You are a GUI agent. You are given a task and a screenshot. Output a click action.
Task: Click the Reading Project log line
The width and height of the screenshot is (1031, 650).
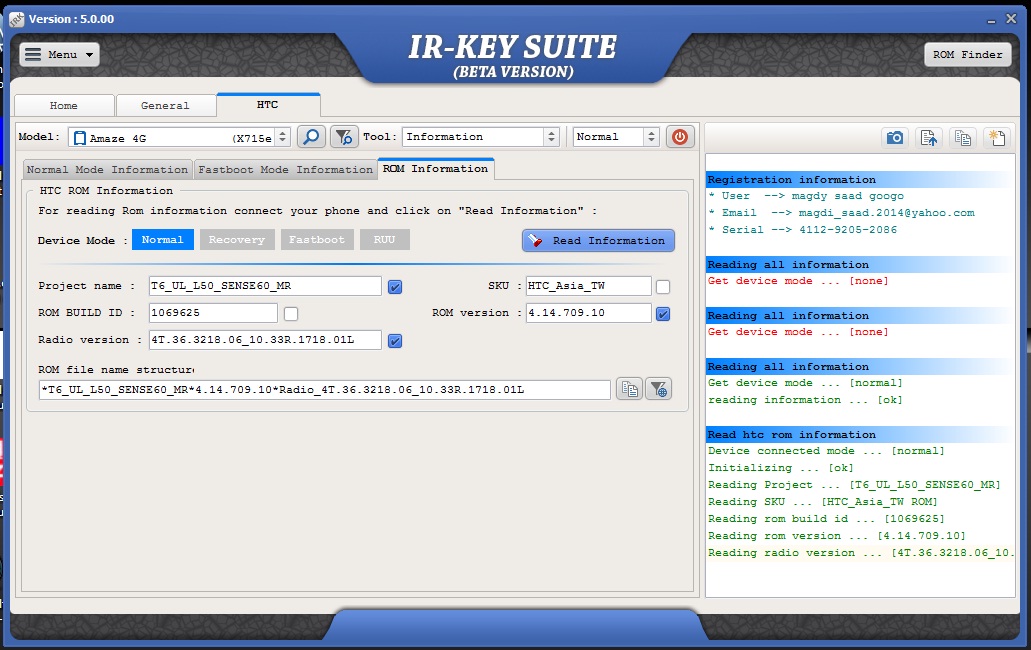coord(854,485)
